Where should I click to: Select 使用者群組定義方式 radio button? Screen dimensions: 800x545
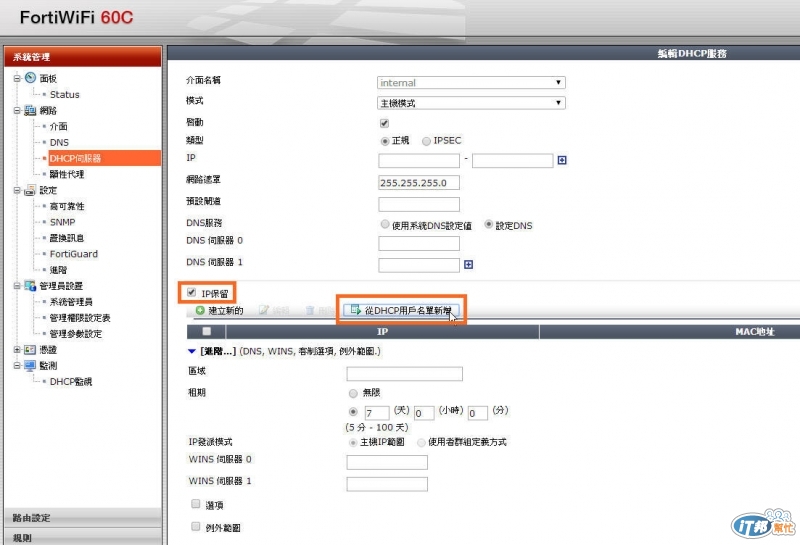421,442
